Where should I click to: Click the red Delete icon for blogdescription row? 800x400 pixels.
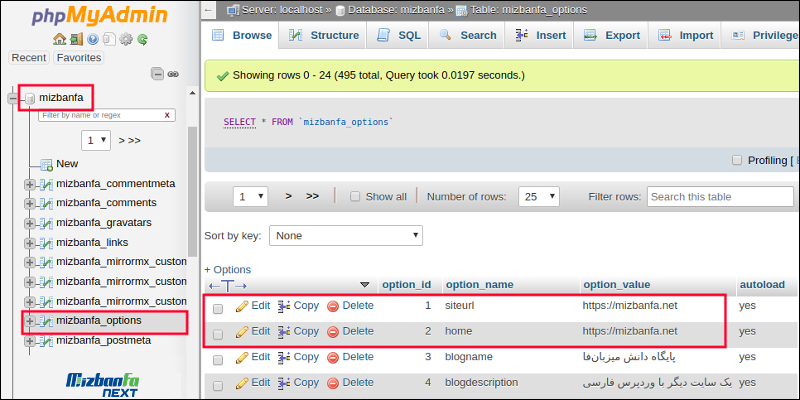pos(333,383)
